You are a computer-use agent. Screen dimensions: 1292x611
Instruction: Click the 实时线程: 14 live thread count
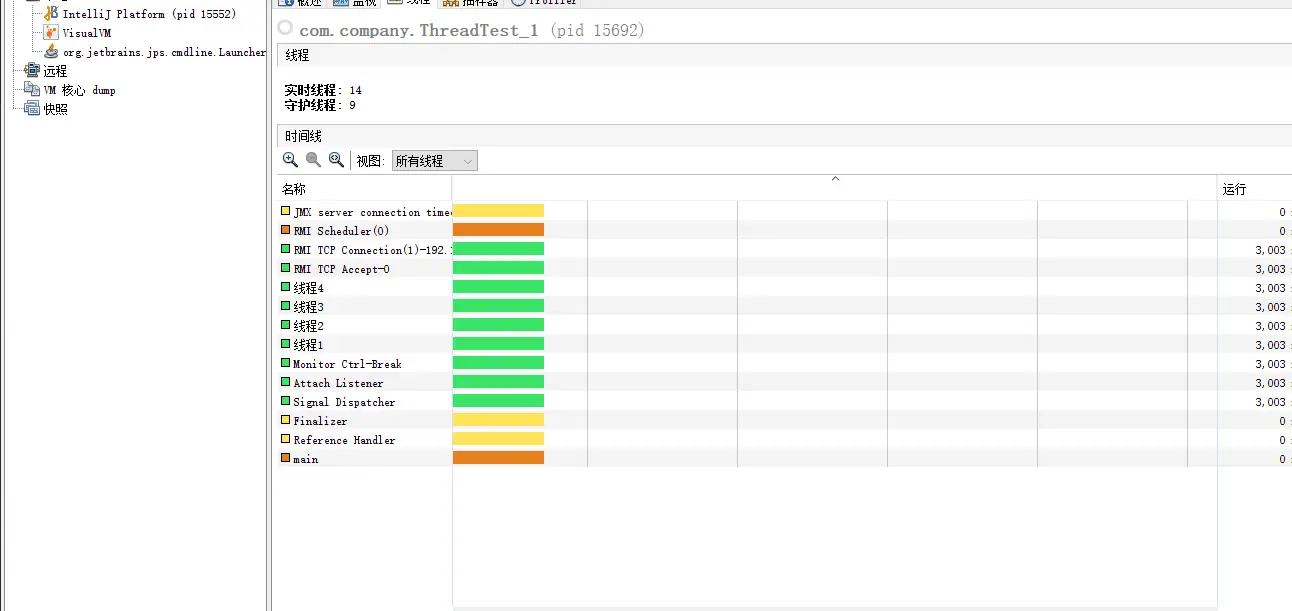[323, 90]
